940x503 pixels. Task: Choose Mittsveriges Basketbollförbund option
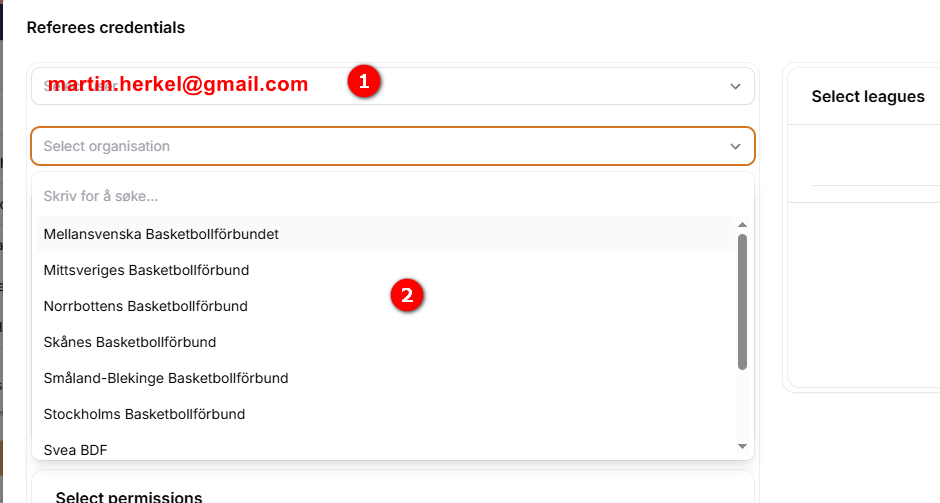point(146,270)
